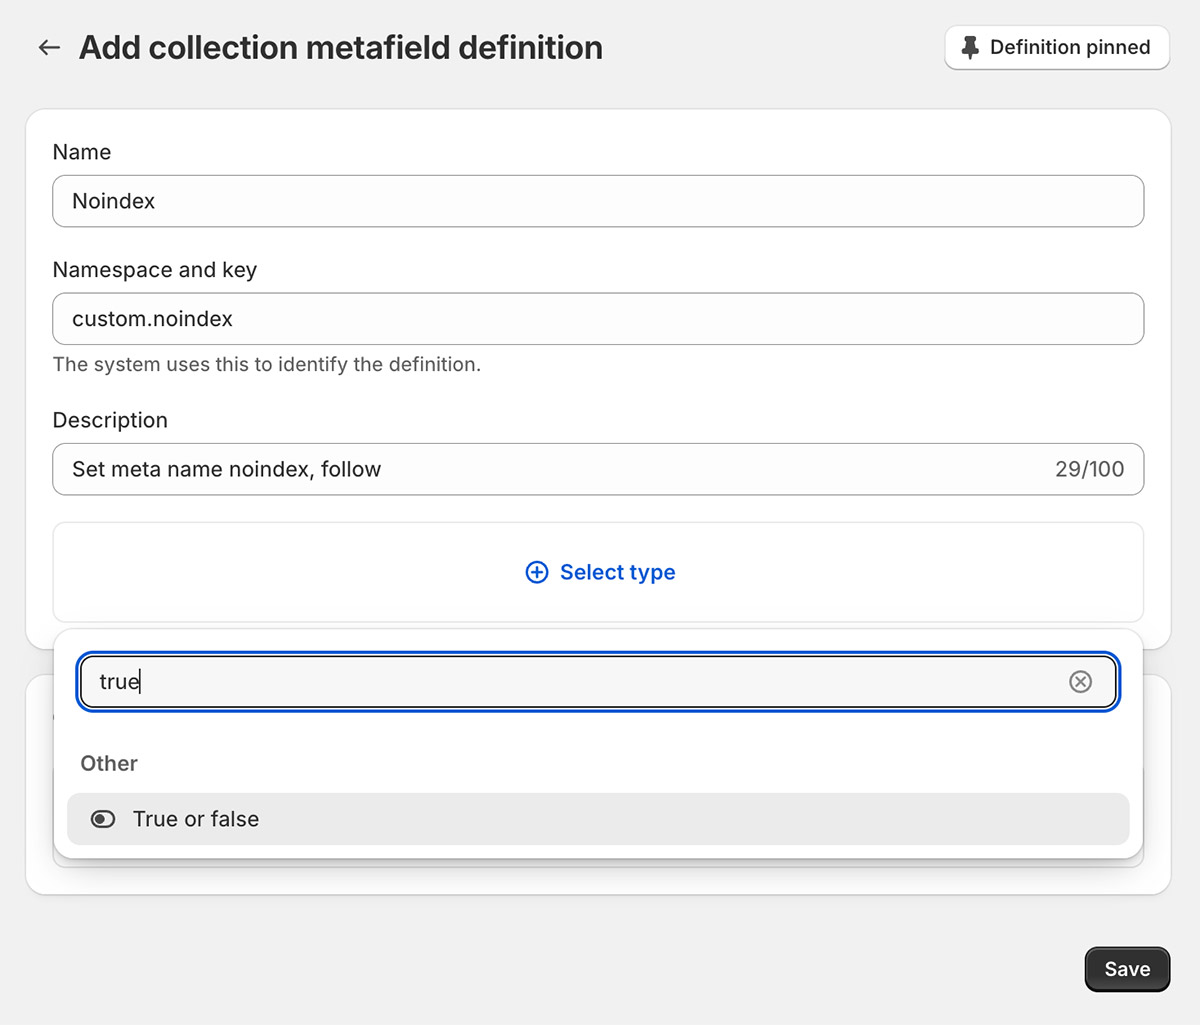Image resolution: width=1200 pixels, height=1025 pixels.
Task: Edit the Description text field
Action: point(550,469)
